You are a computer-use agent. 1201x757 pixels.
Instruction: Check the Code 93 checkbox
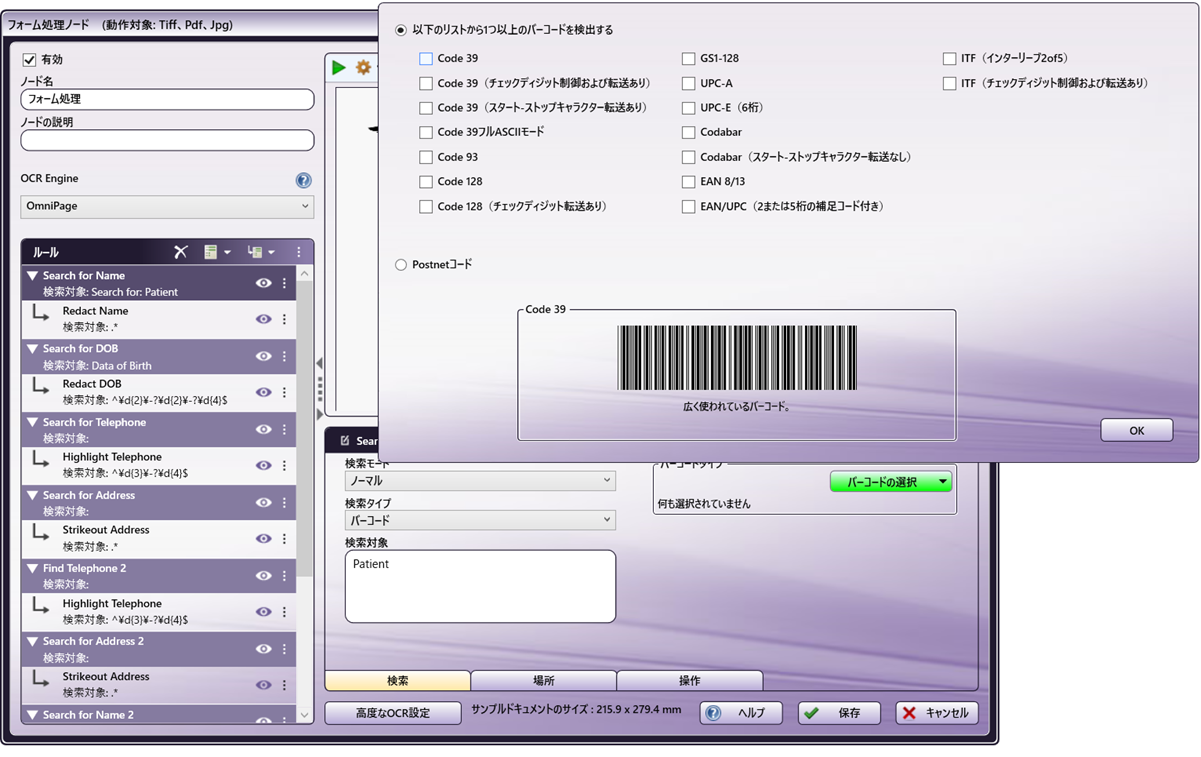click(426, 157)
